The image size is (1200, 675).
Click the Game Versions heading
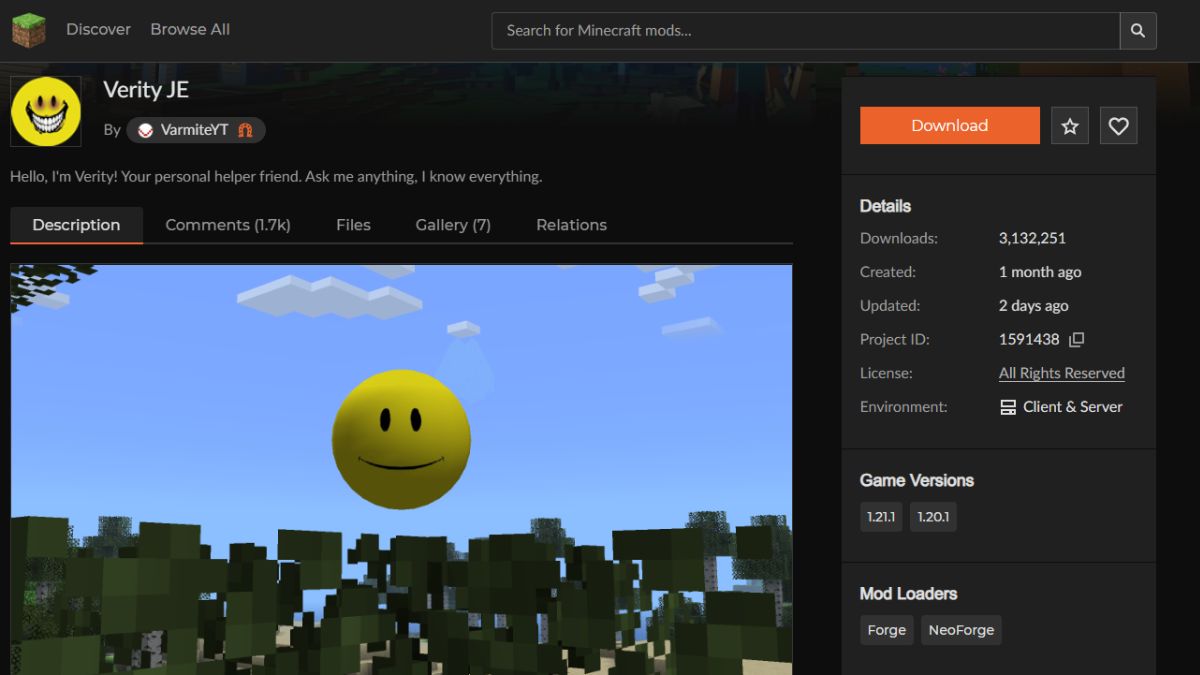917,480
